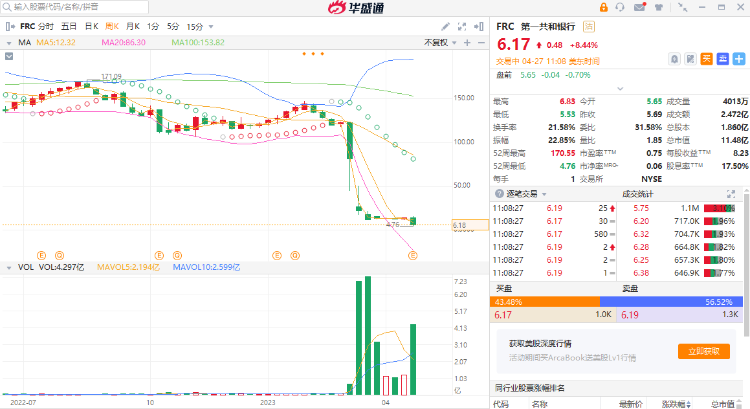The height and width of the screenshot is (409, 750).
Task: Click the 6.18 current price axis label
Action: pos(470,225)
